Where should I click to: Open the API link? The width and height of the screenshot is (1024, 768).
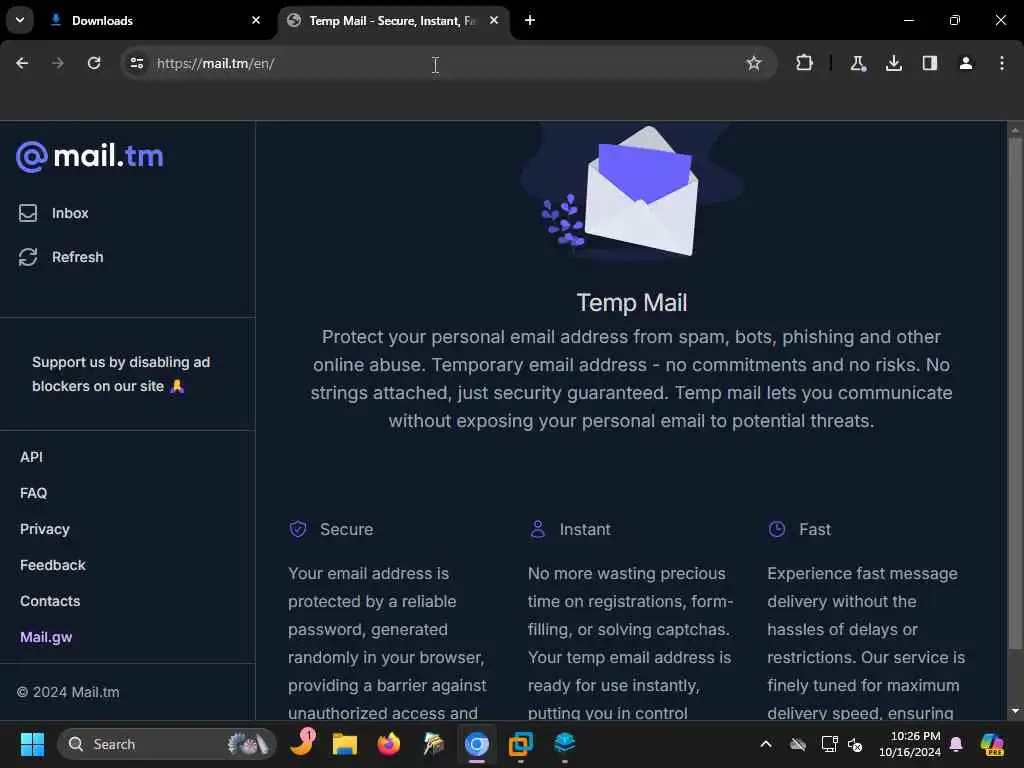[31, 457]
